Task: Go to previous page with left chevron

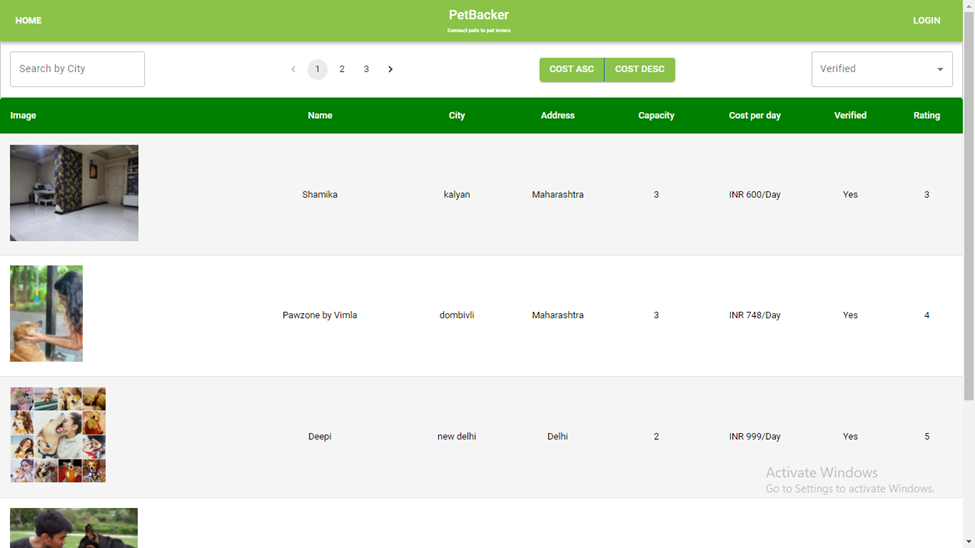Action: [x=293, y=69]
